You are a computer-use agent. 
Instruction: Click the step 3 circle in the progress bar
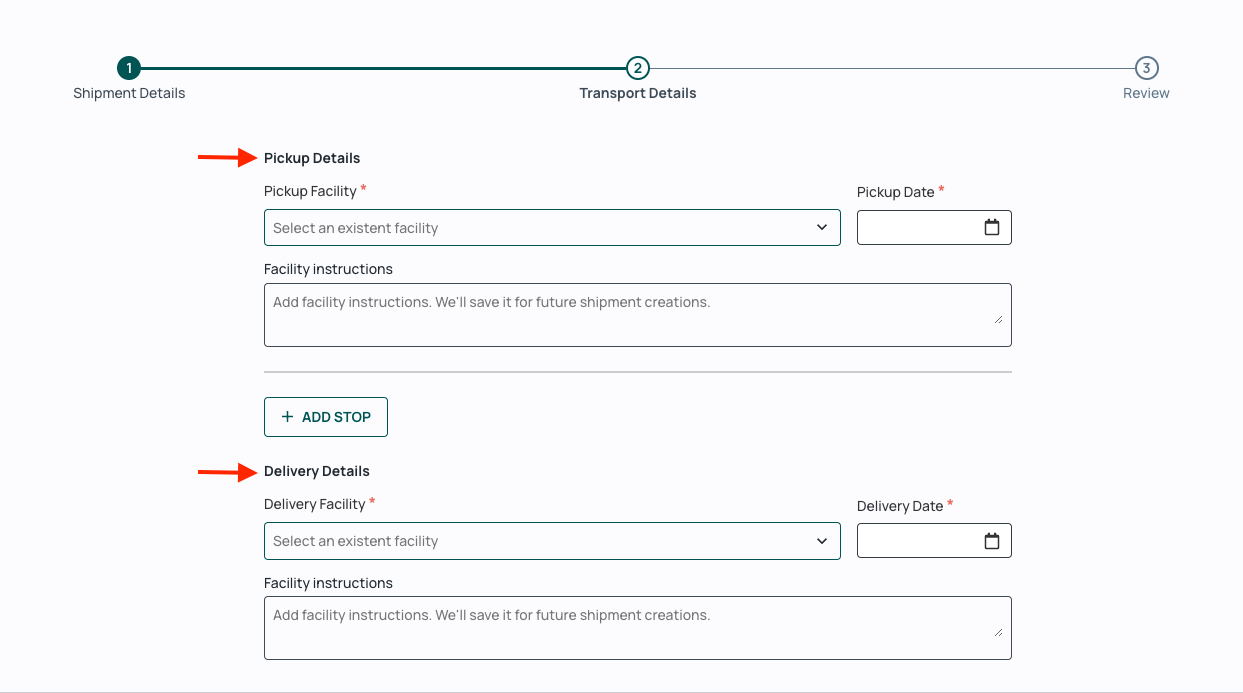click(x=1146, y=68)
